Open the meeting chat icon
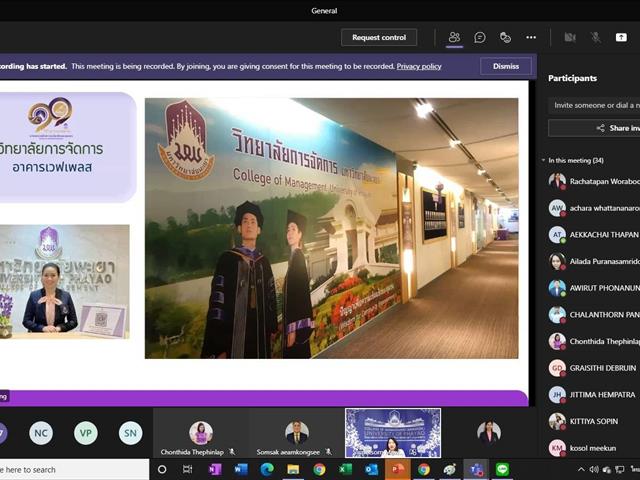Screen dimensions: 640x480 [480, 38]
